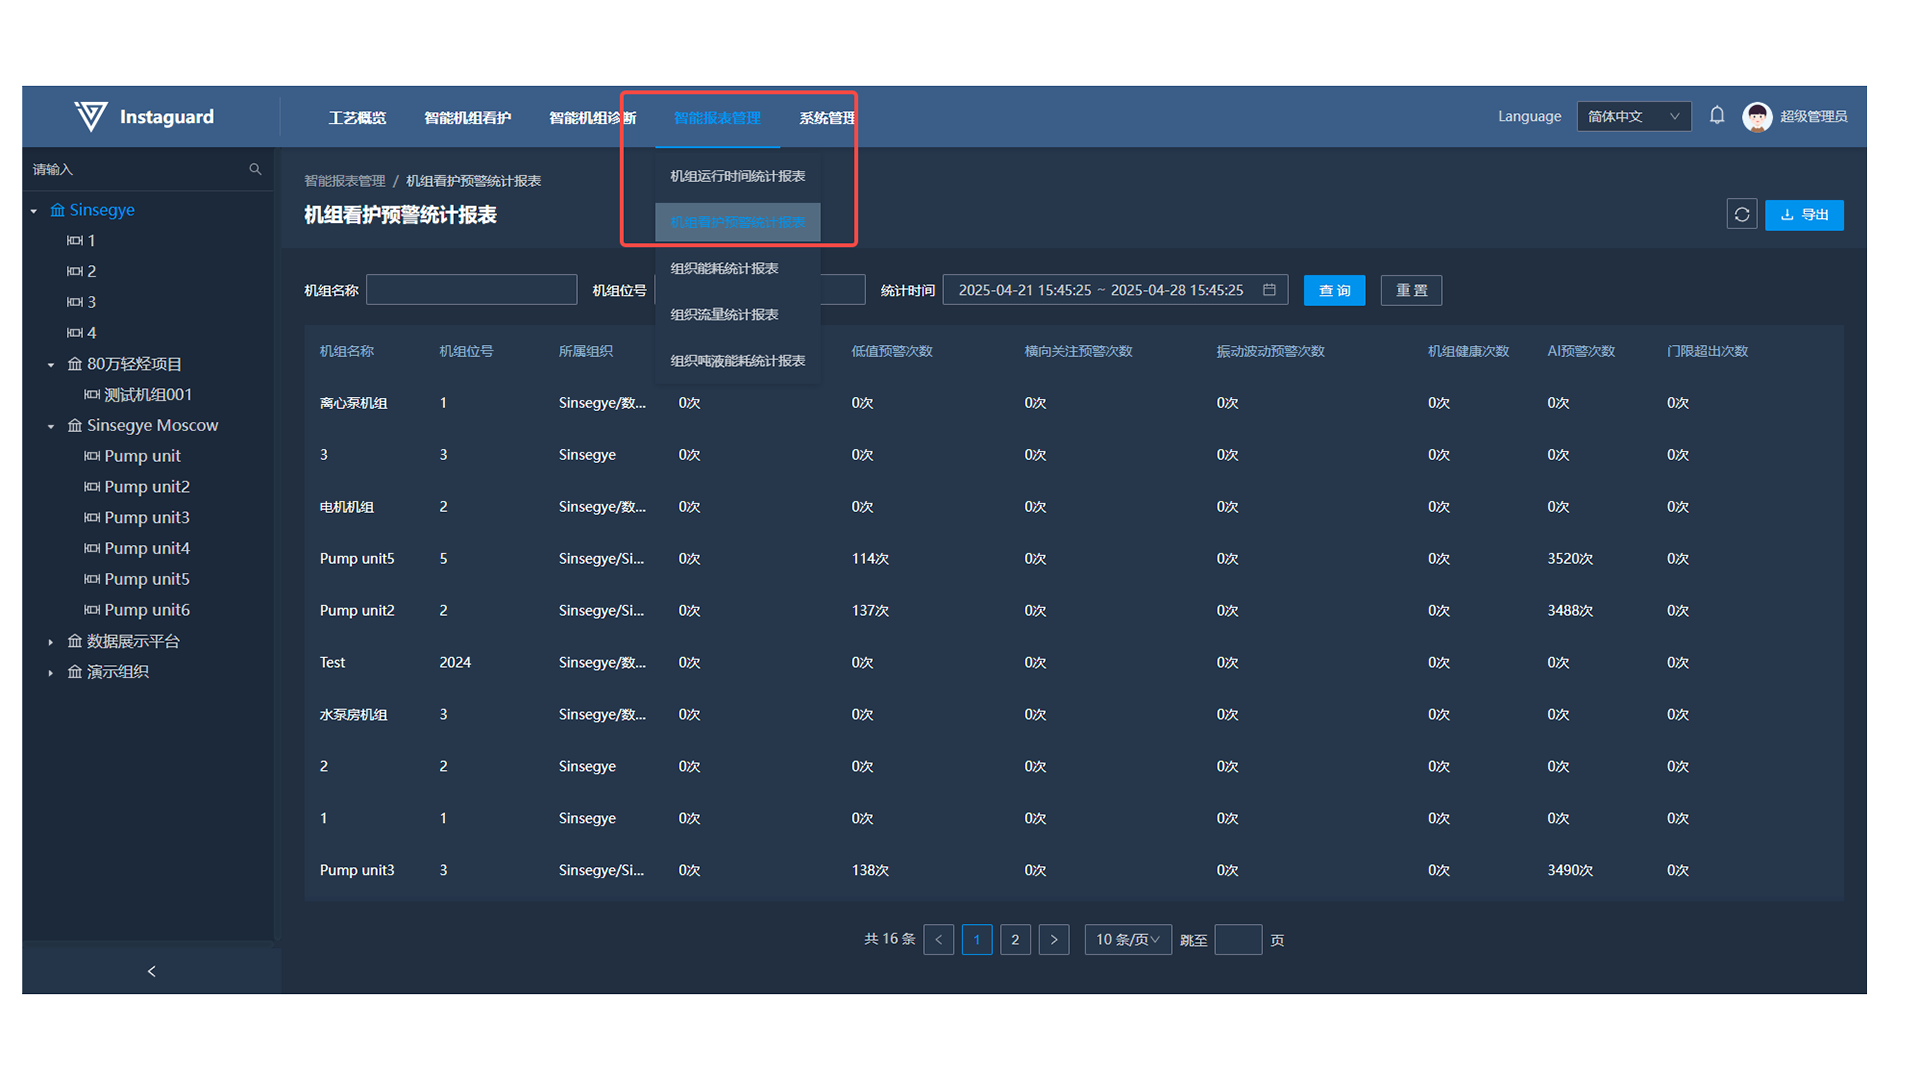The height and width of the screenshot is (1080, 1920).
Task: Collapse the Sinsegye Moscow tree node
Action: coord(51,426)
